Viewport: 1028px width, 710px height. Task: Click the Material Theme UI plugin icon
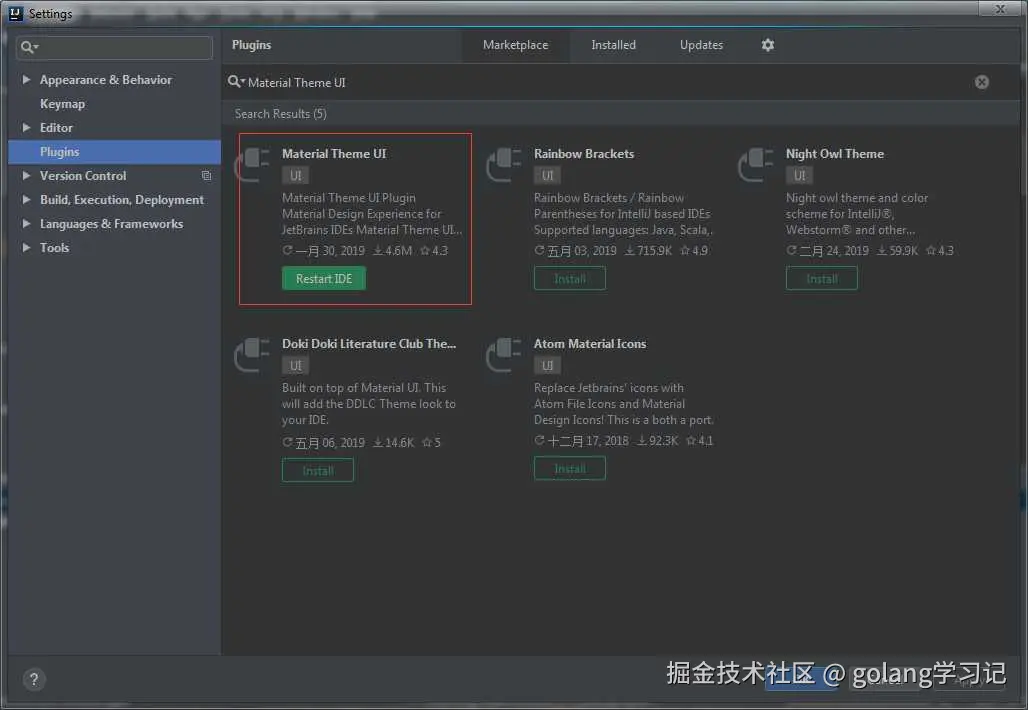(x=252, y=165)
